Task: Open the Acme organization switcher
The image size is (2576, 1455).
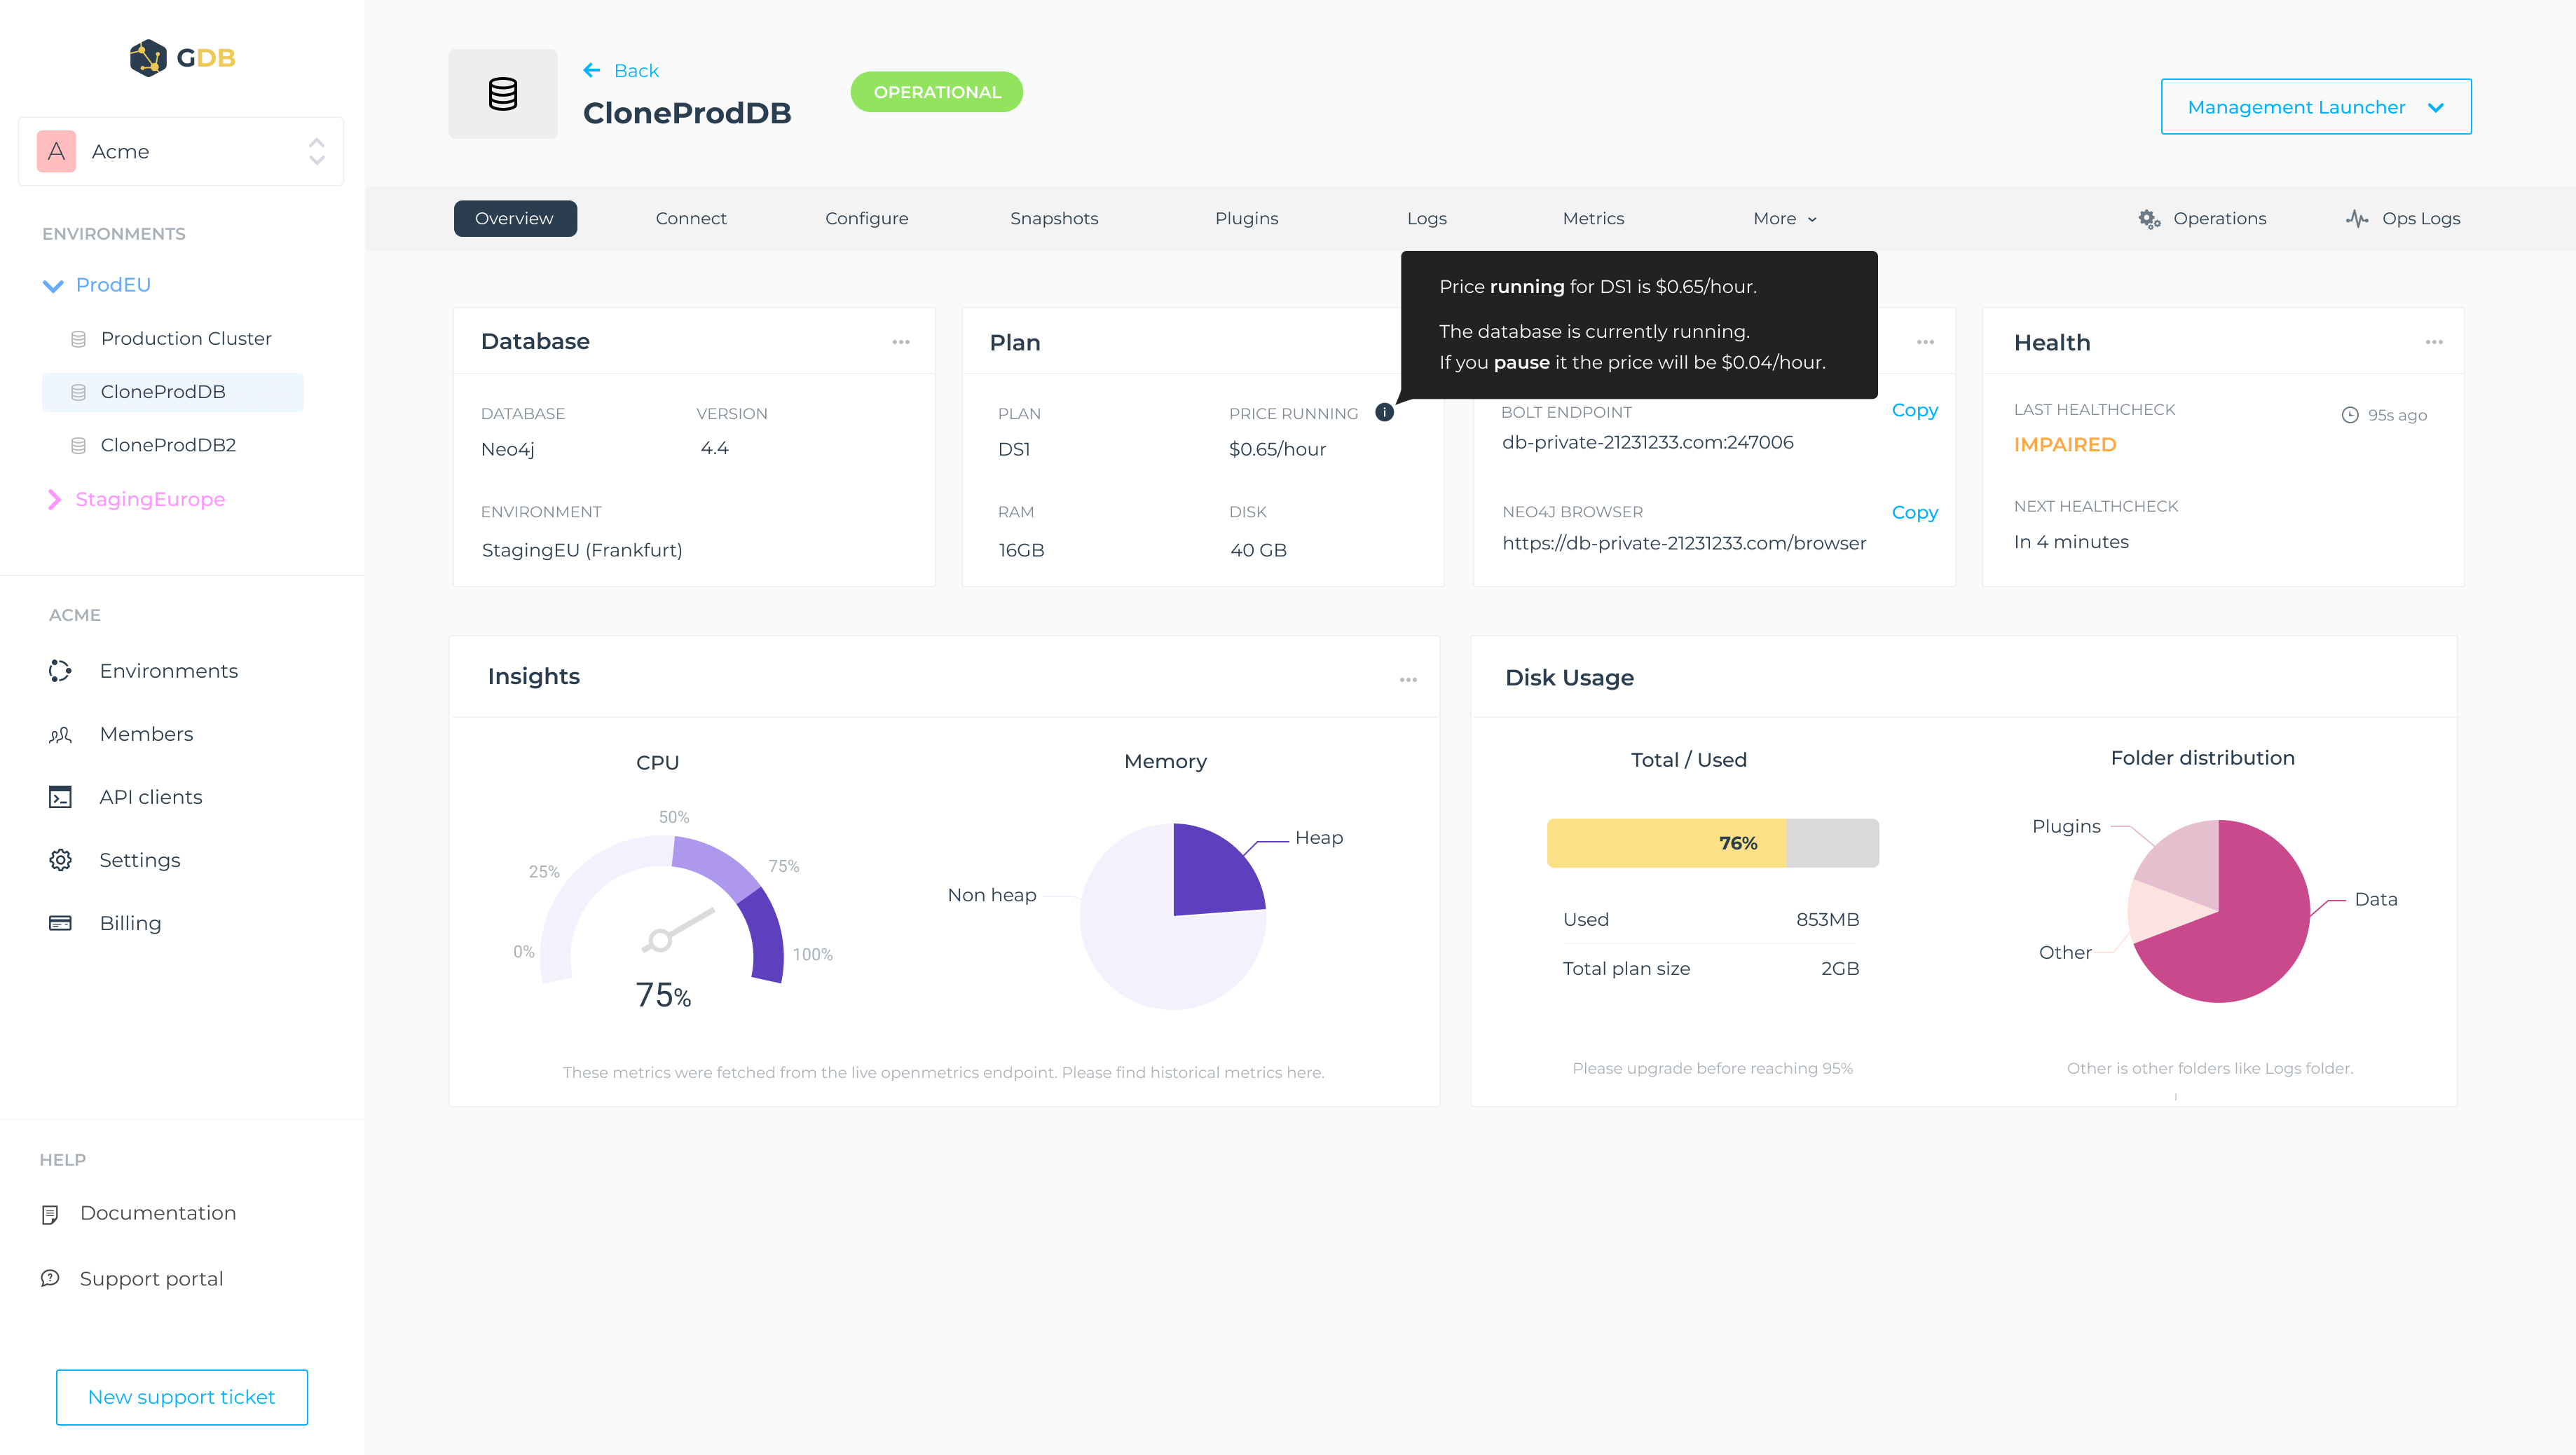Action: tap(181, 152)
